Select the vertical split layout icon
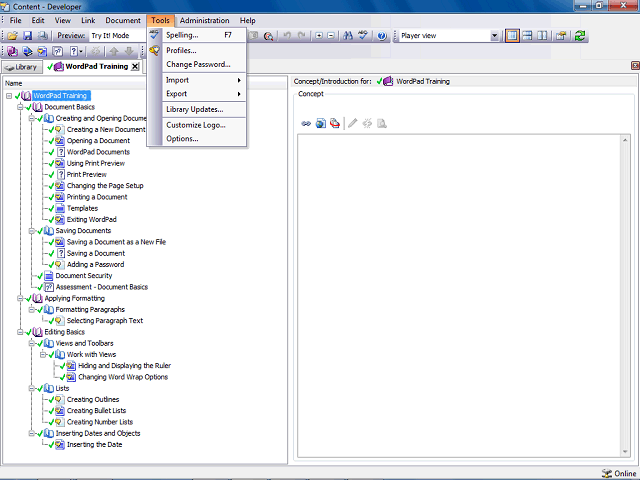 (542, 36)
